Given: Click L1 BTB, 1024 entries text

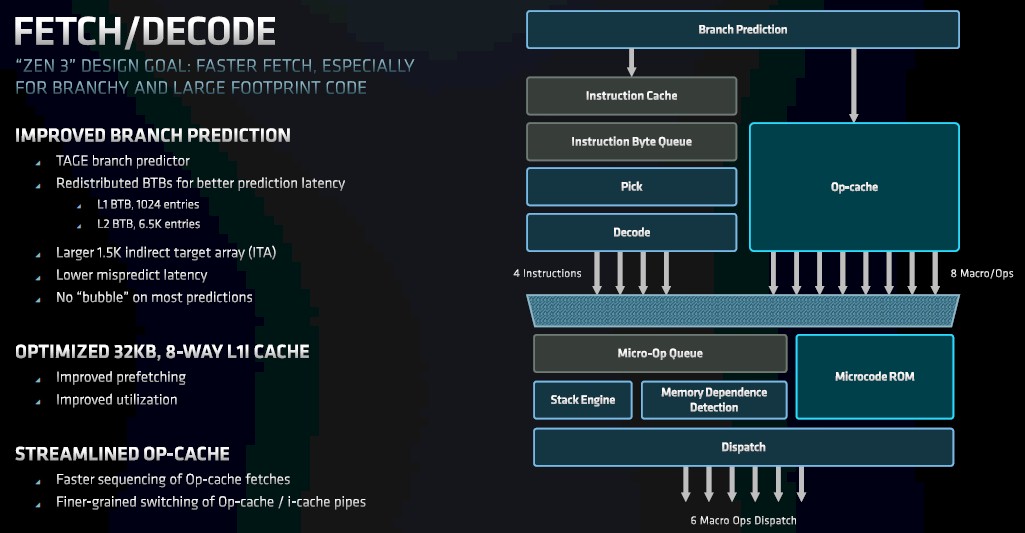Looking at the screenshot, I should (148, 204).
